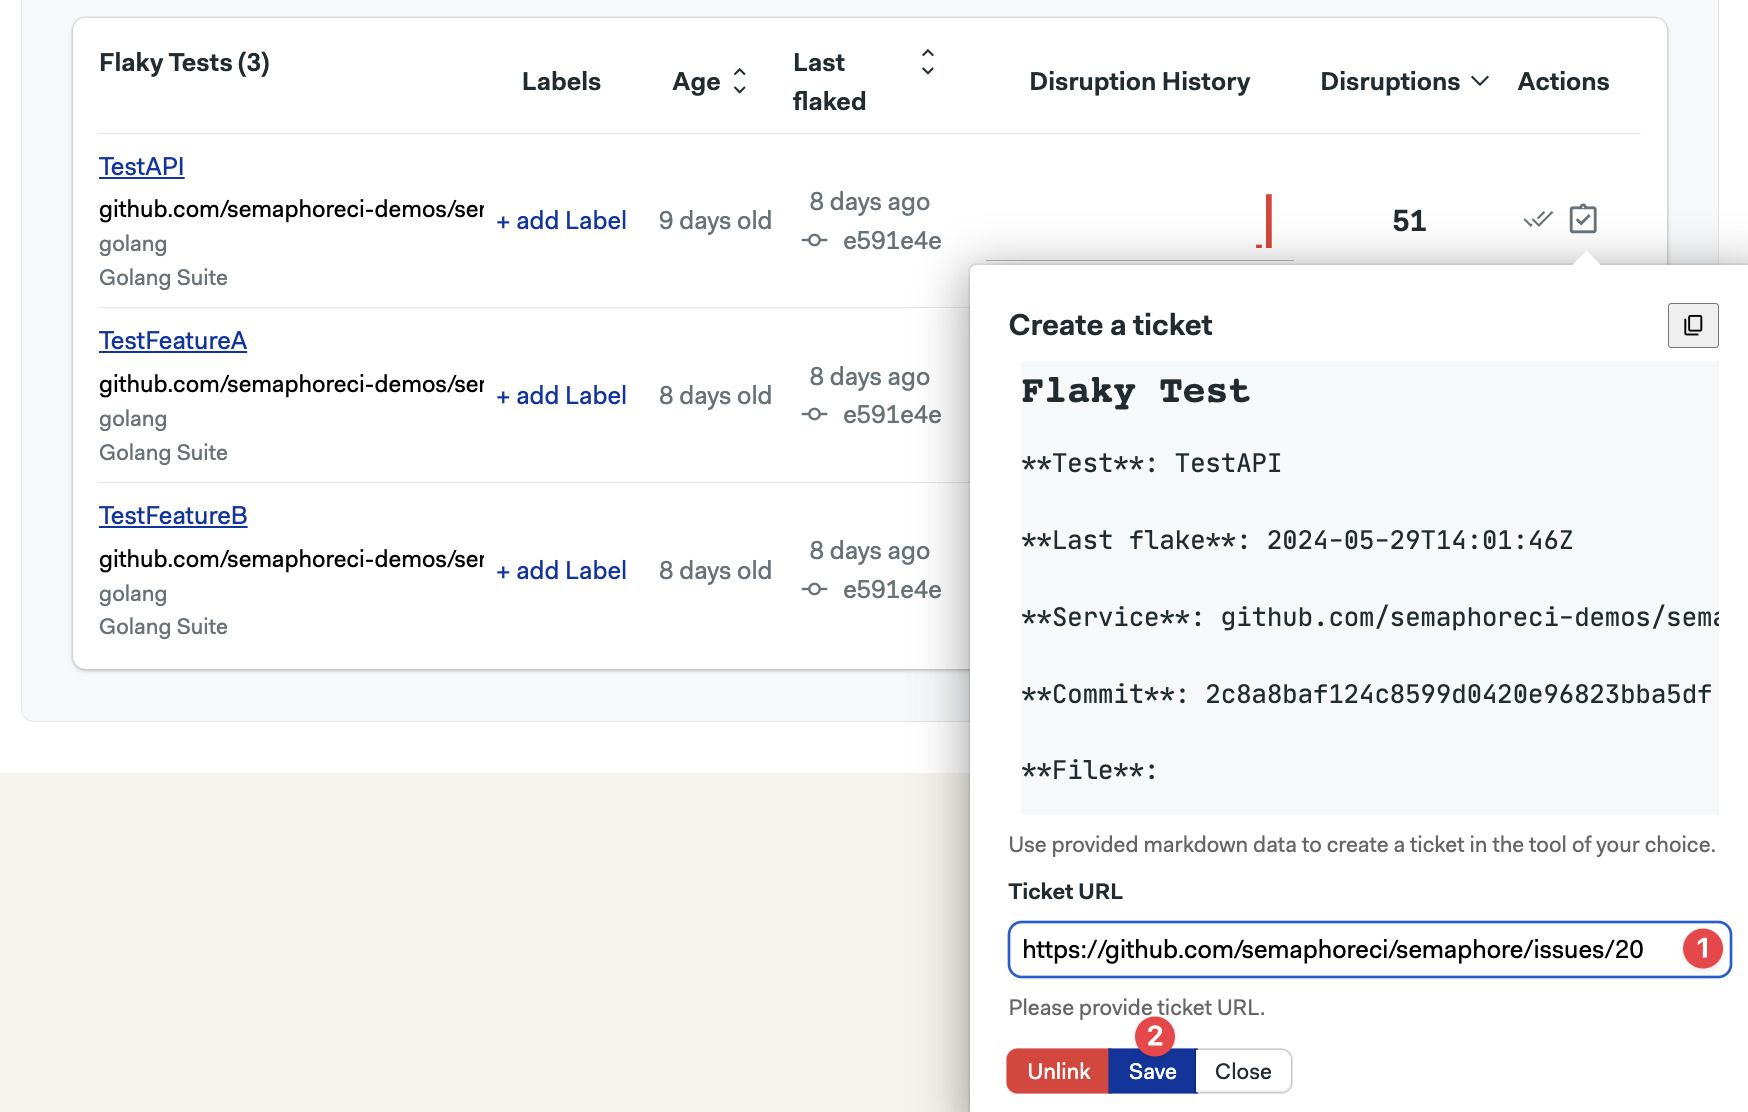Click the commit icon in TestFeatureB row

[x=815, y=589]
